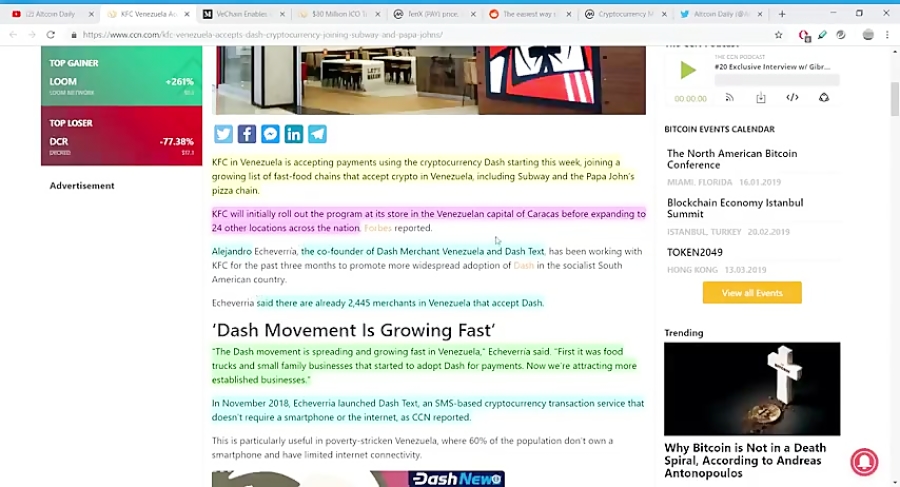Open The North American Bitcoin Conference event
This screenshot has width=900, height=487.
click(x=732, y=159)
